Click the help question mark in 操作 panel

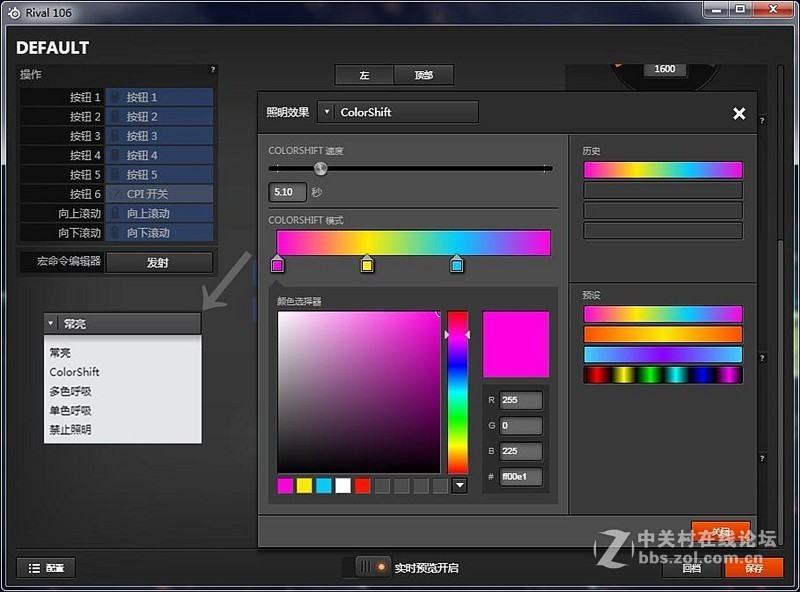pos(212,70)
